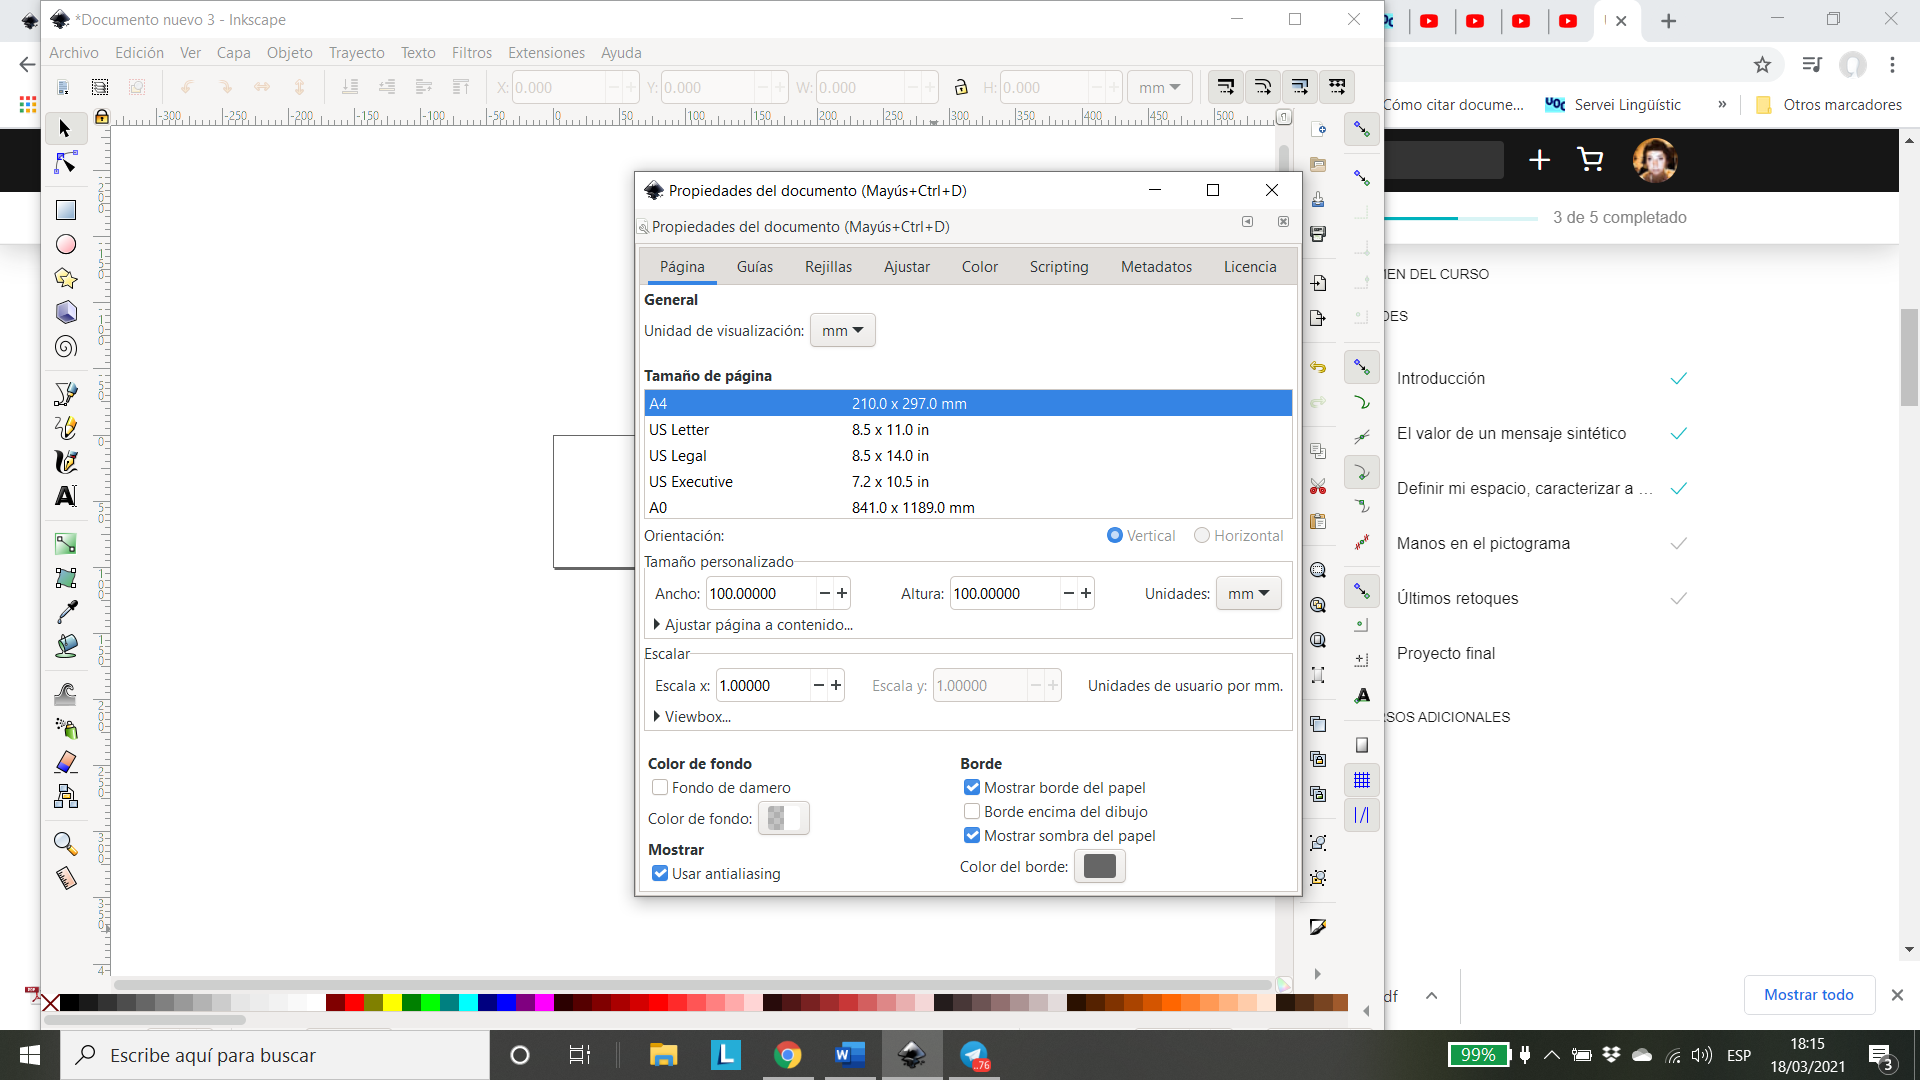1920x1080 pixels.
Task: Click Ajustar página a contenido button
Action: tap(750, 624)
